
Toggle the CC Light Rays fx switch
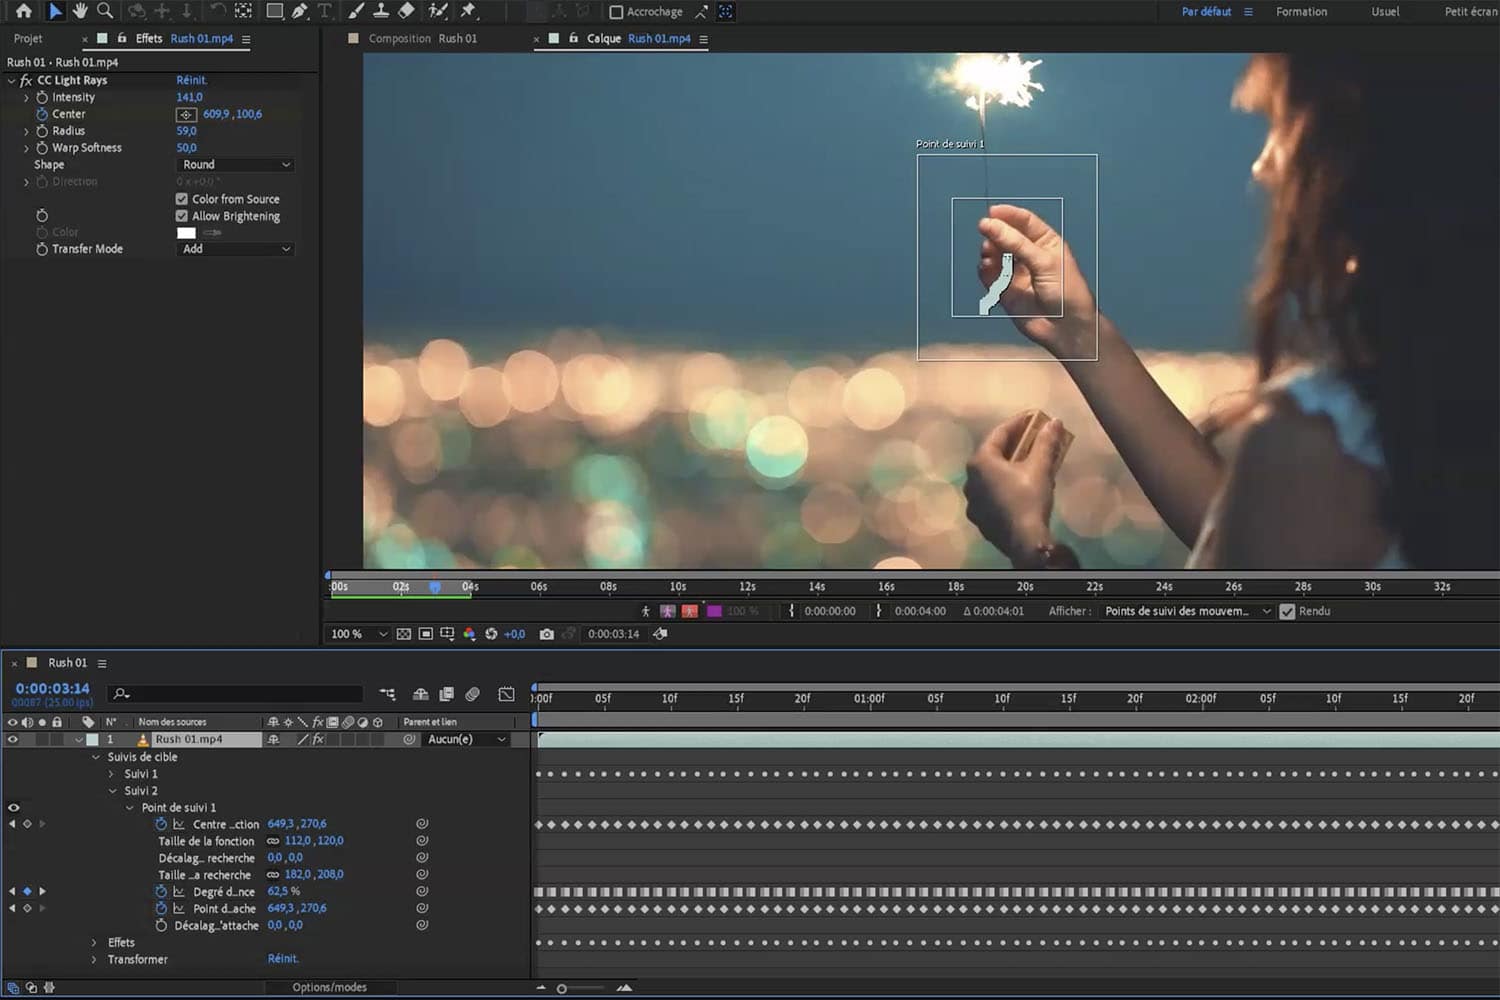click(26, 80)
